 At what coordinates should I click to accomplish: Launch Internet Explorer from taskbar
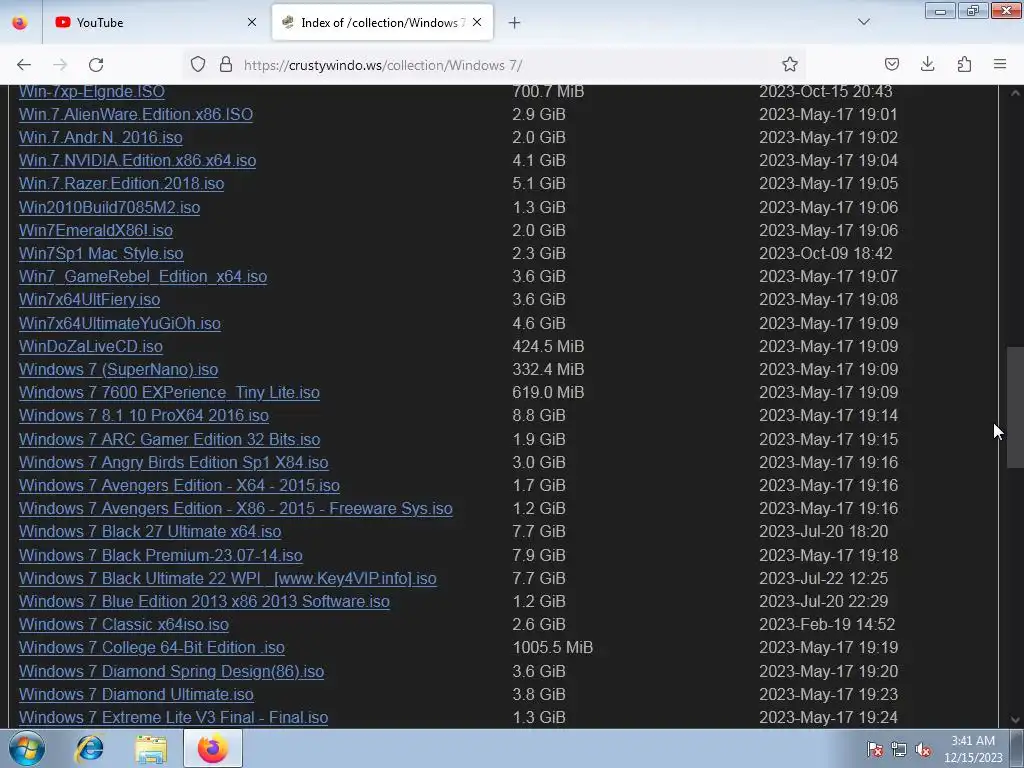(89, 748)
